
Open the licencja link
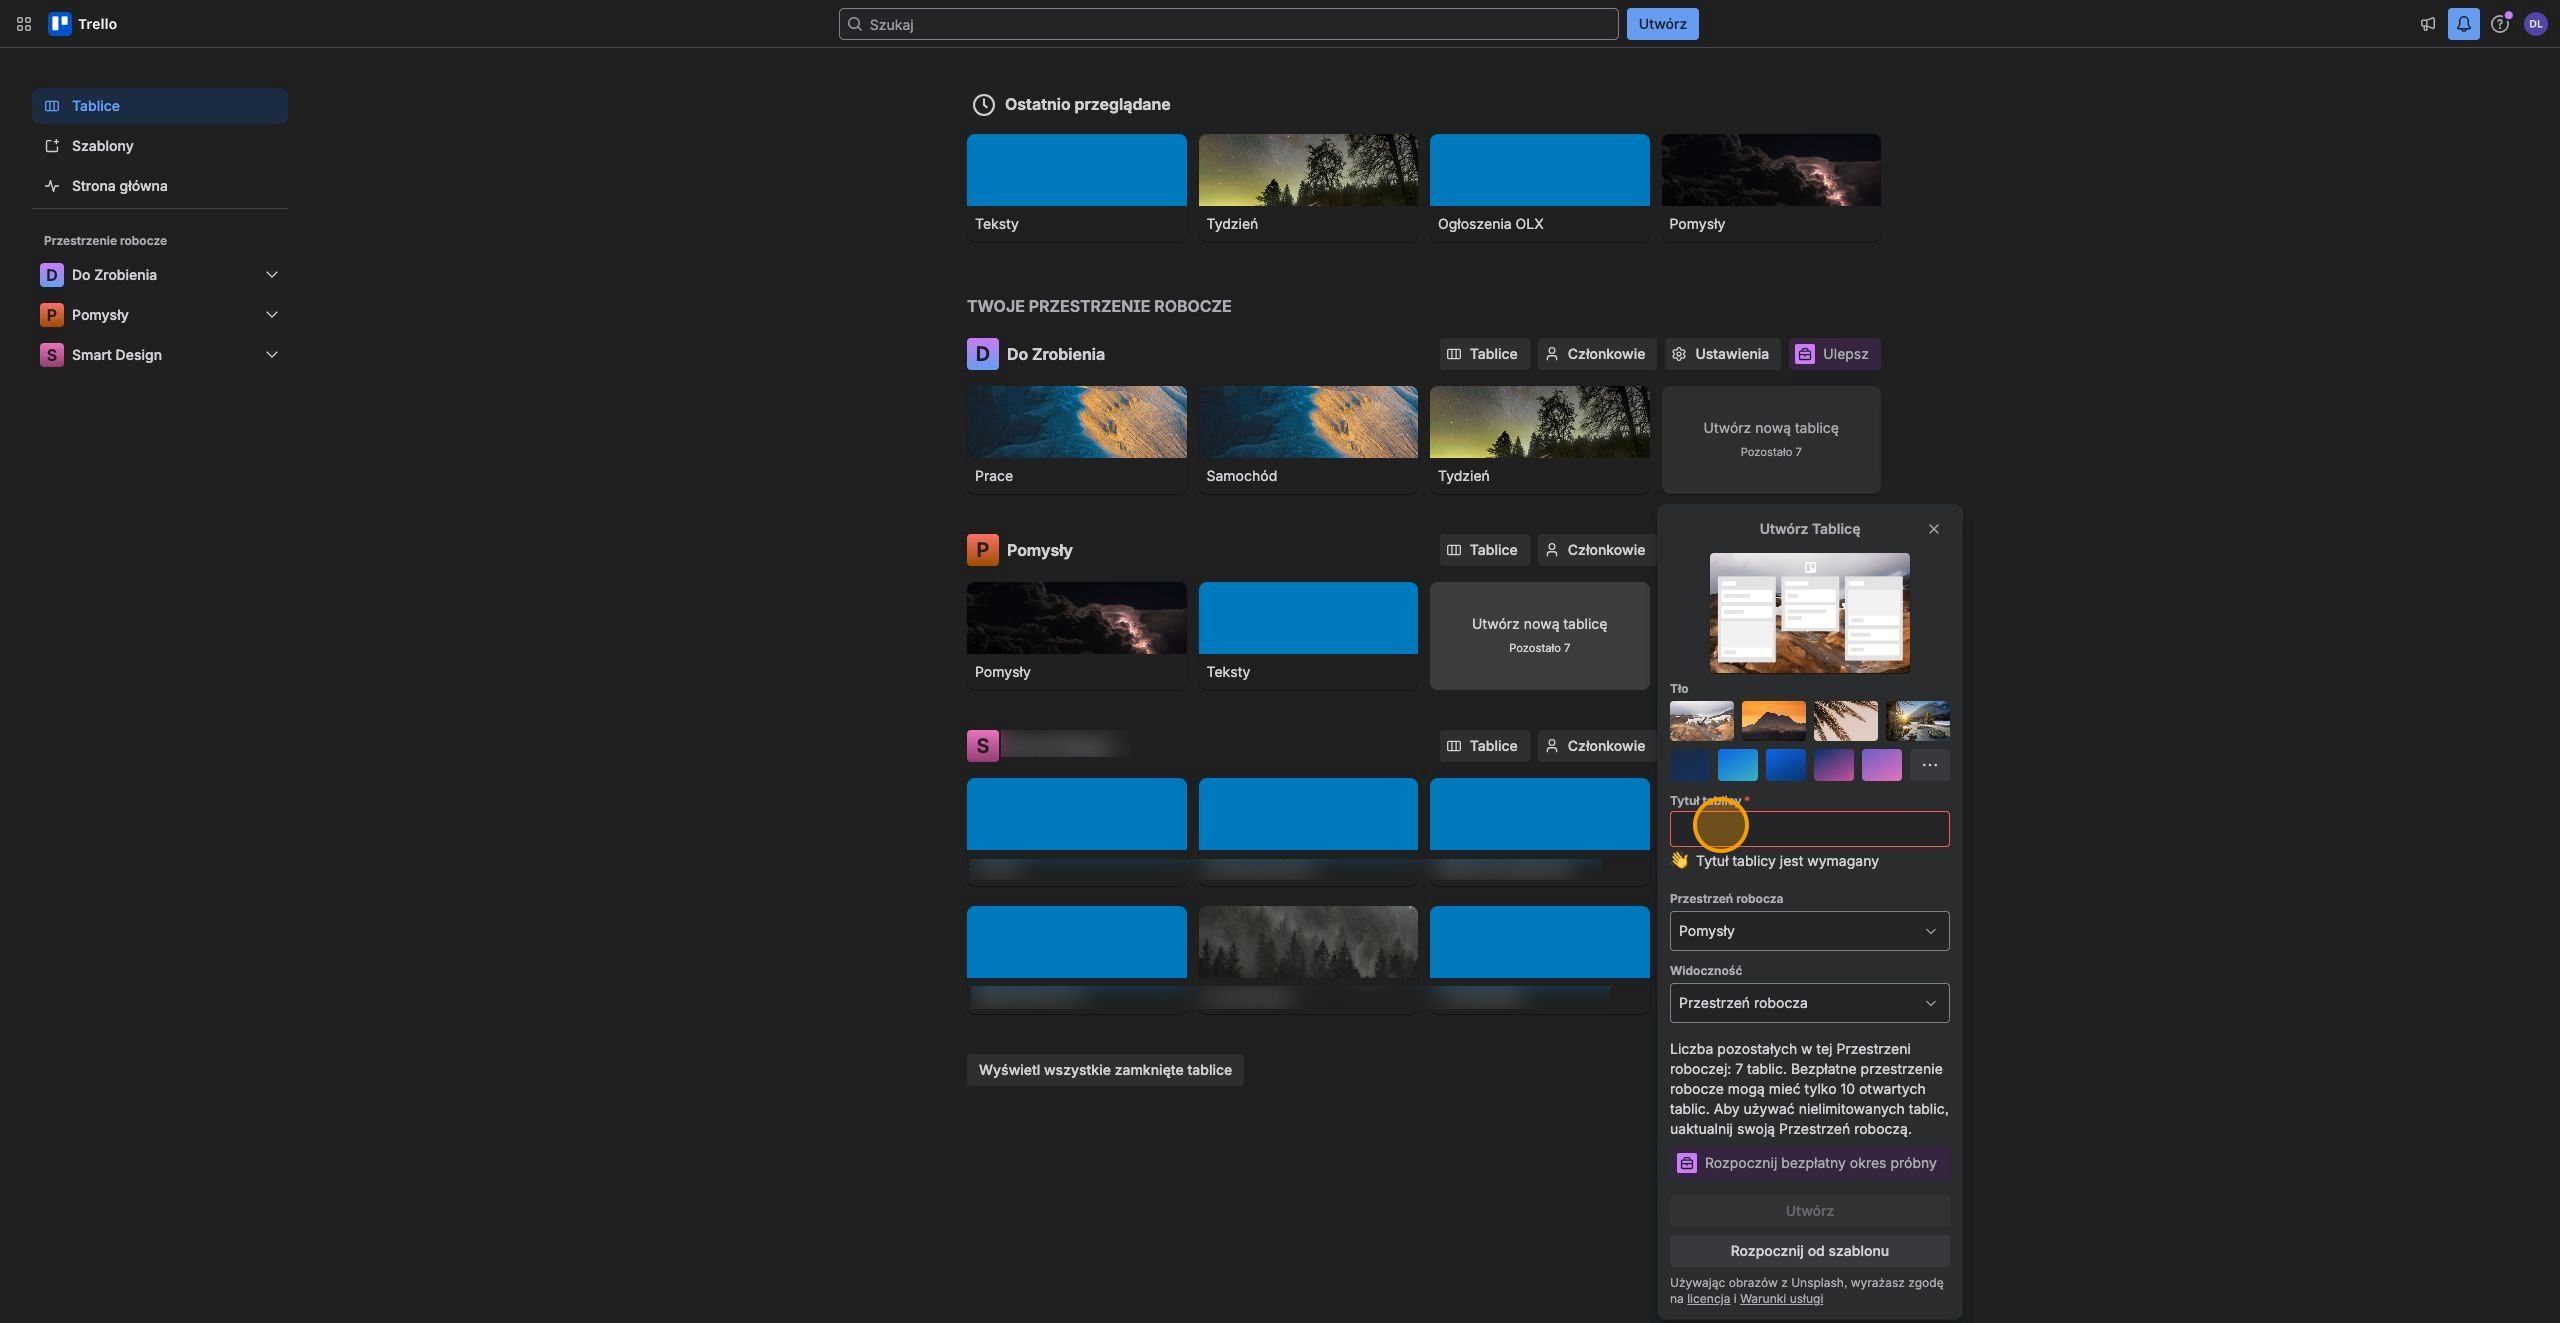click(1708, 1299)
